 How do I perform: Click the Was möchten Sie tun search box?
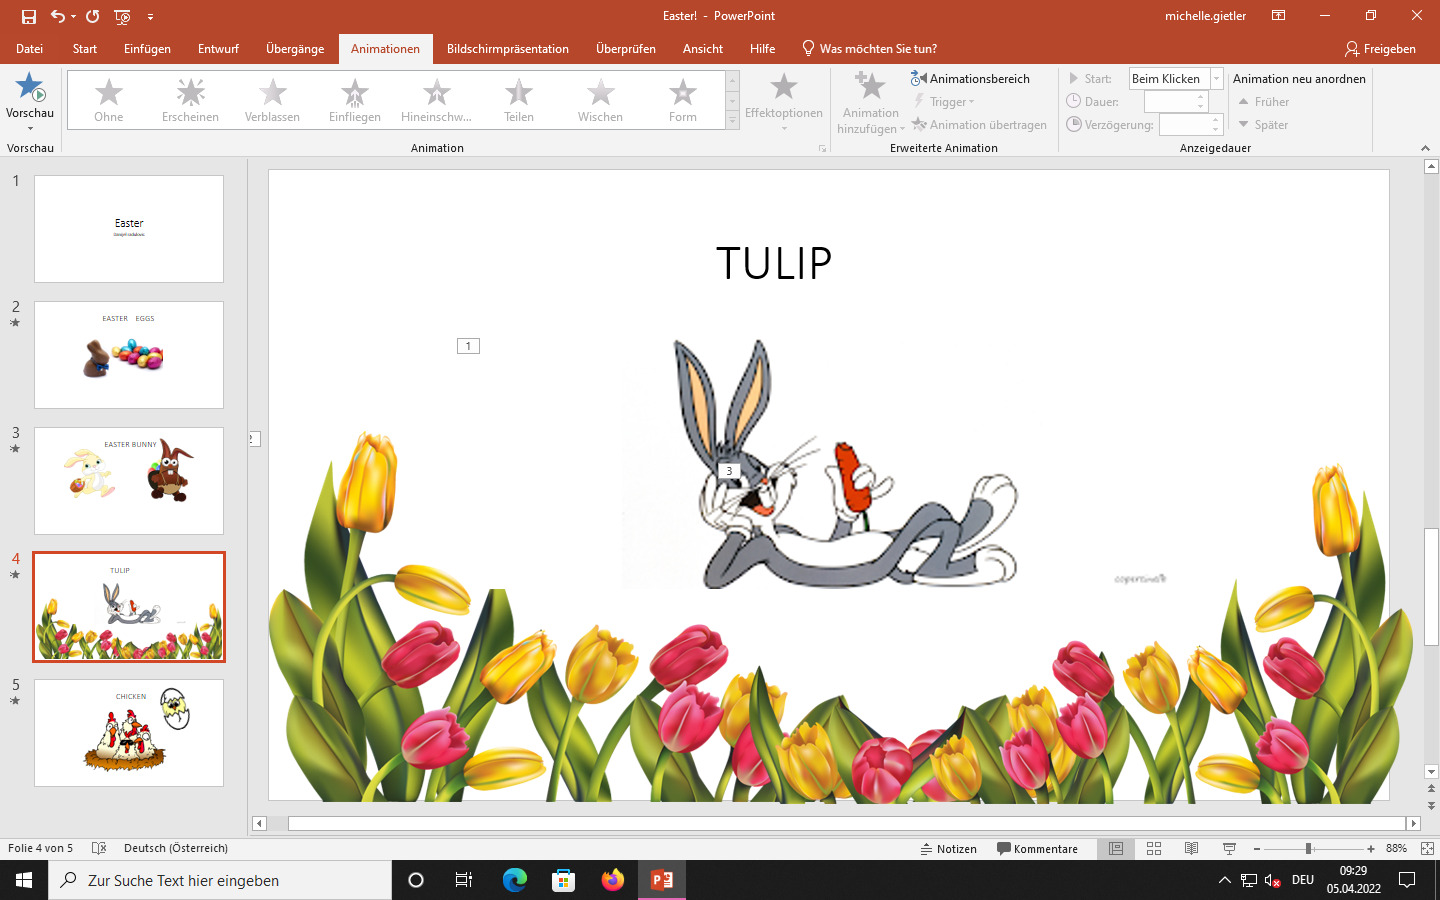coord(870,48)
